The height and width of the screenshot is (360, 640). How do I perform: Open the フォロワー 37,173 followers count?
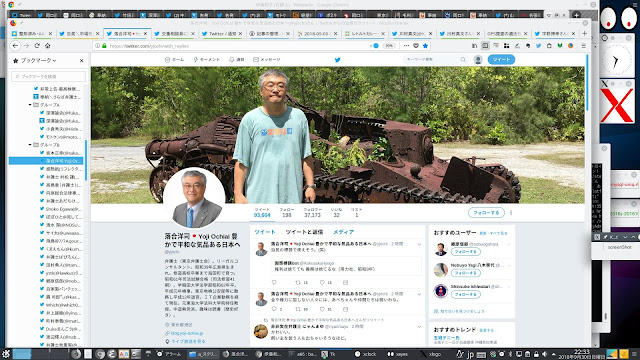312,212
